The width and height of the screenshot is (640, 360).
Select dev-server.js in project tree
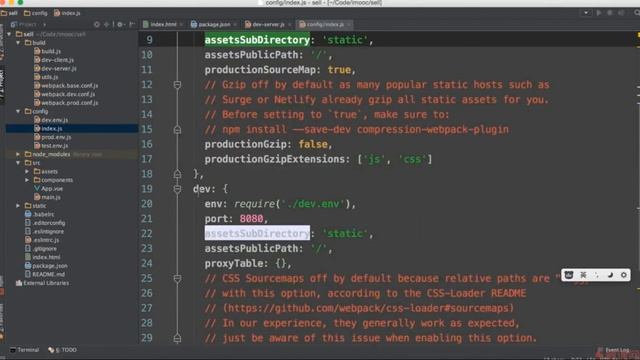pyautogui.click(x=55, y=69)
